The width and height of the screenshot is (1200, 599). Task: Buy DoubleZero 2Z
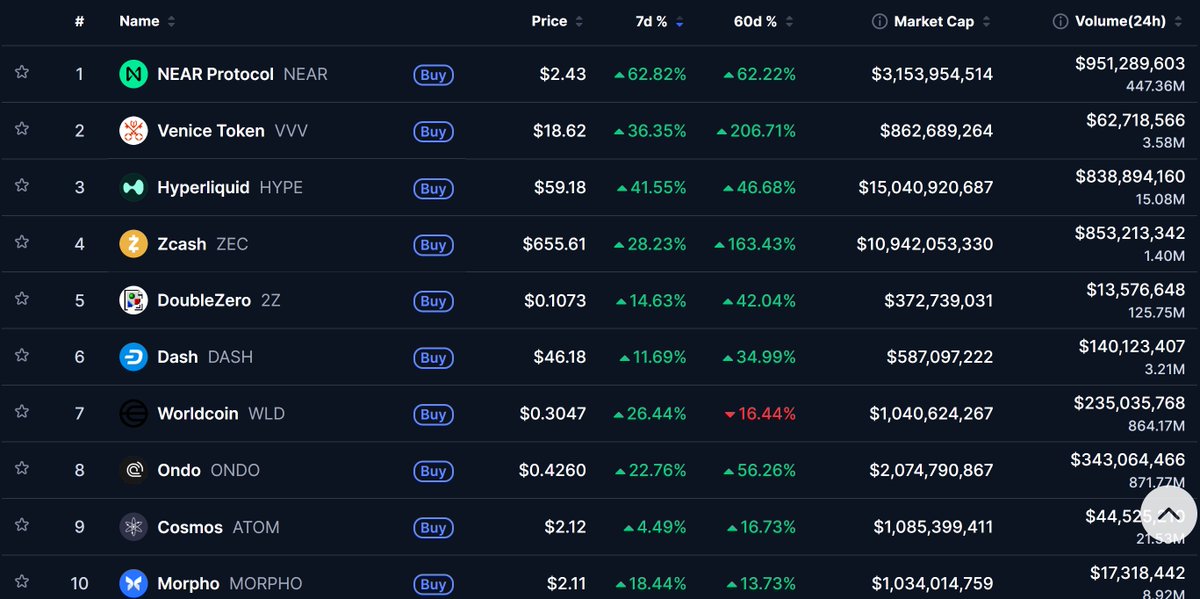click(x=433, y=301)
